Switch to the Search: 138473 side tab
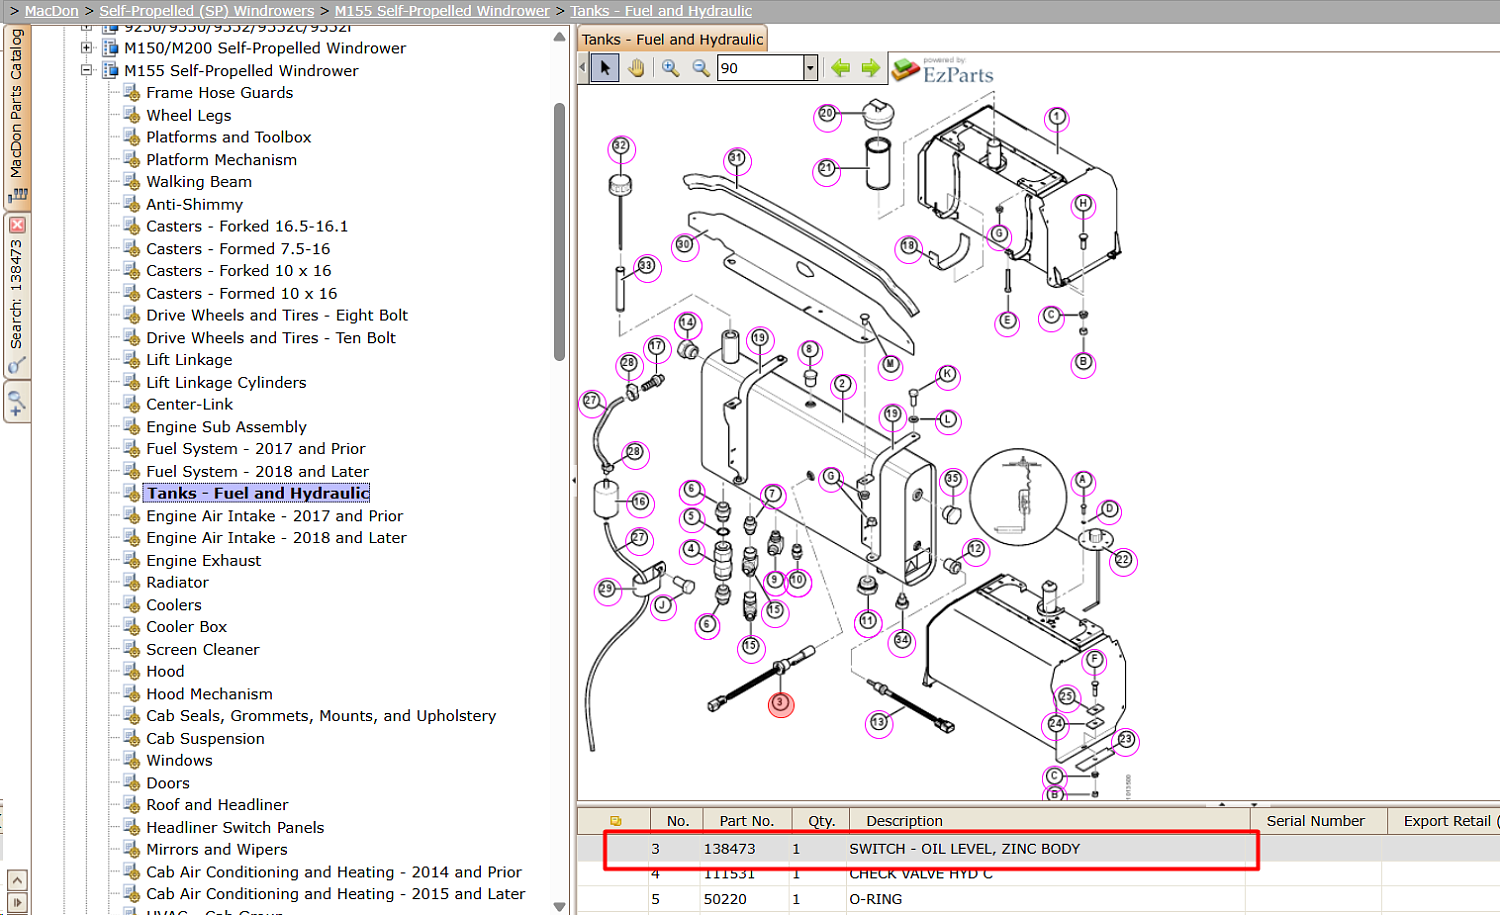1500x915 pixels. [x=17, y=296]
